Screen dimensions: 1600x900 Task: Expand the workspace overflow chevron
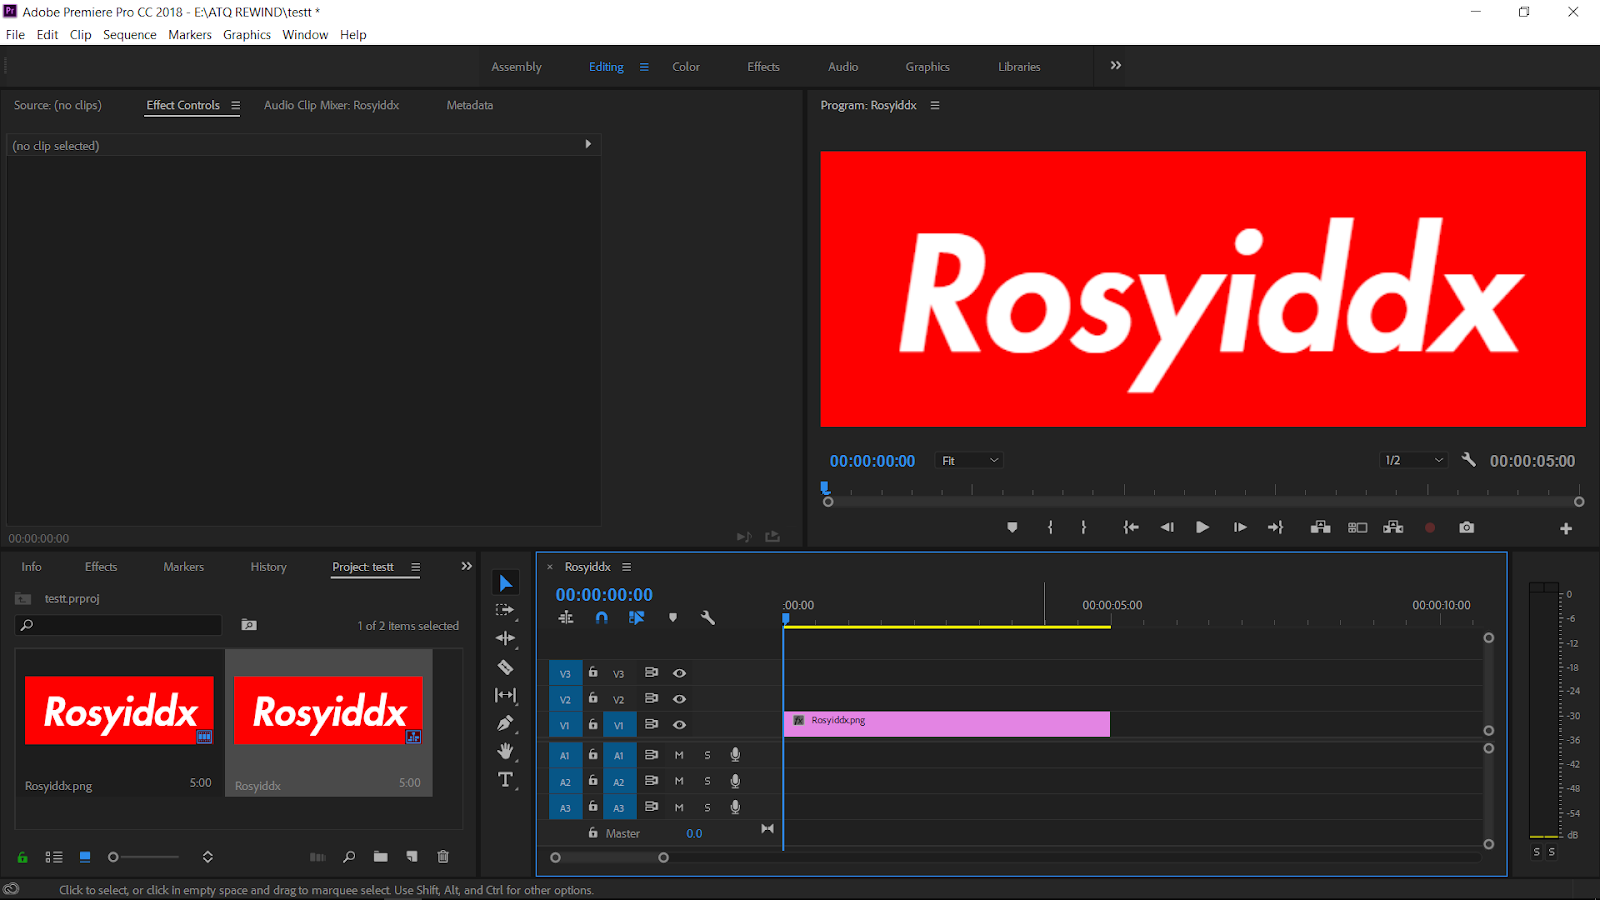point(1116,66)
